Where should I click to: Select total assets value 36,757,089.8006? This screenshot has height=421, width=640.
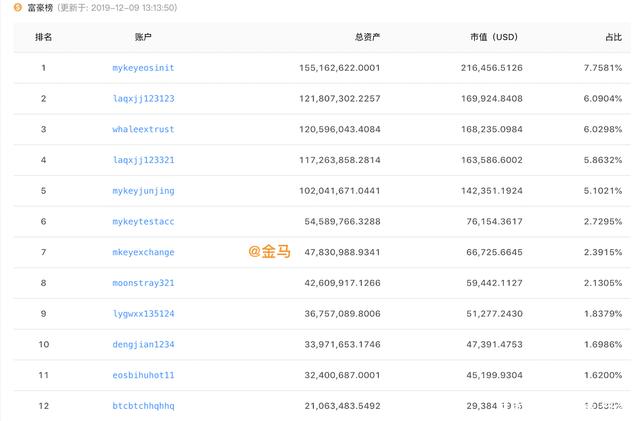coord(342,314)
